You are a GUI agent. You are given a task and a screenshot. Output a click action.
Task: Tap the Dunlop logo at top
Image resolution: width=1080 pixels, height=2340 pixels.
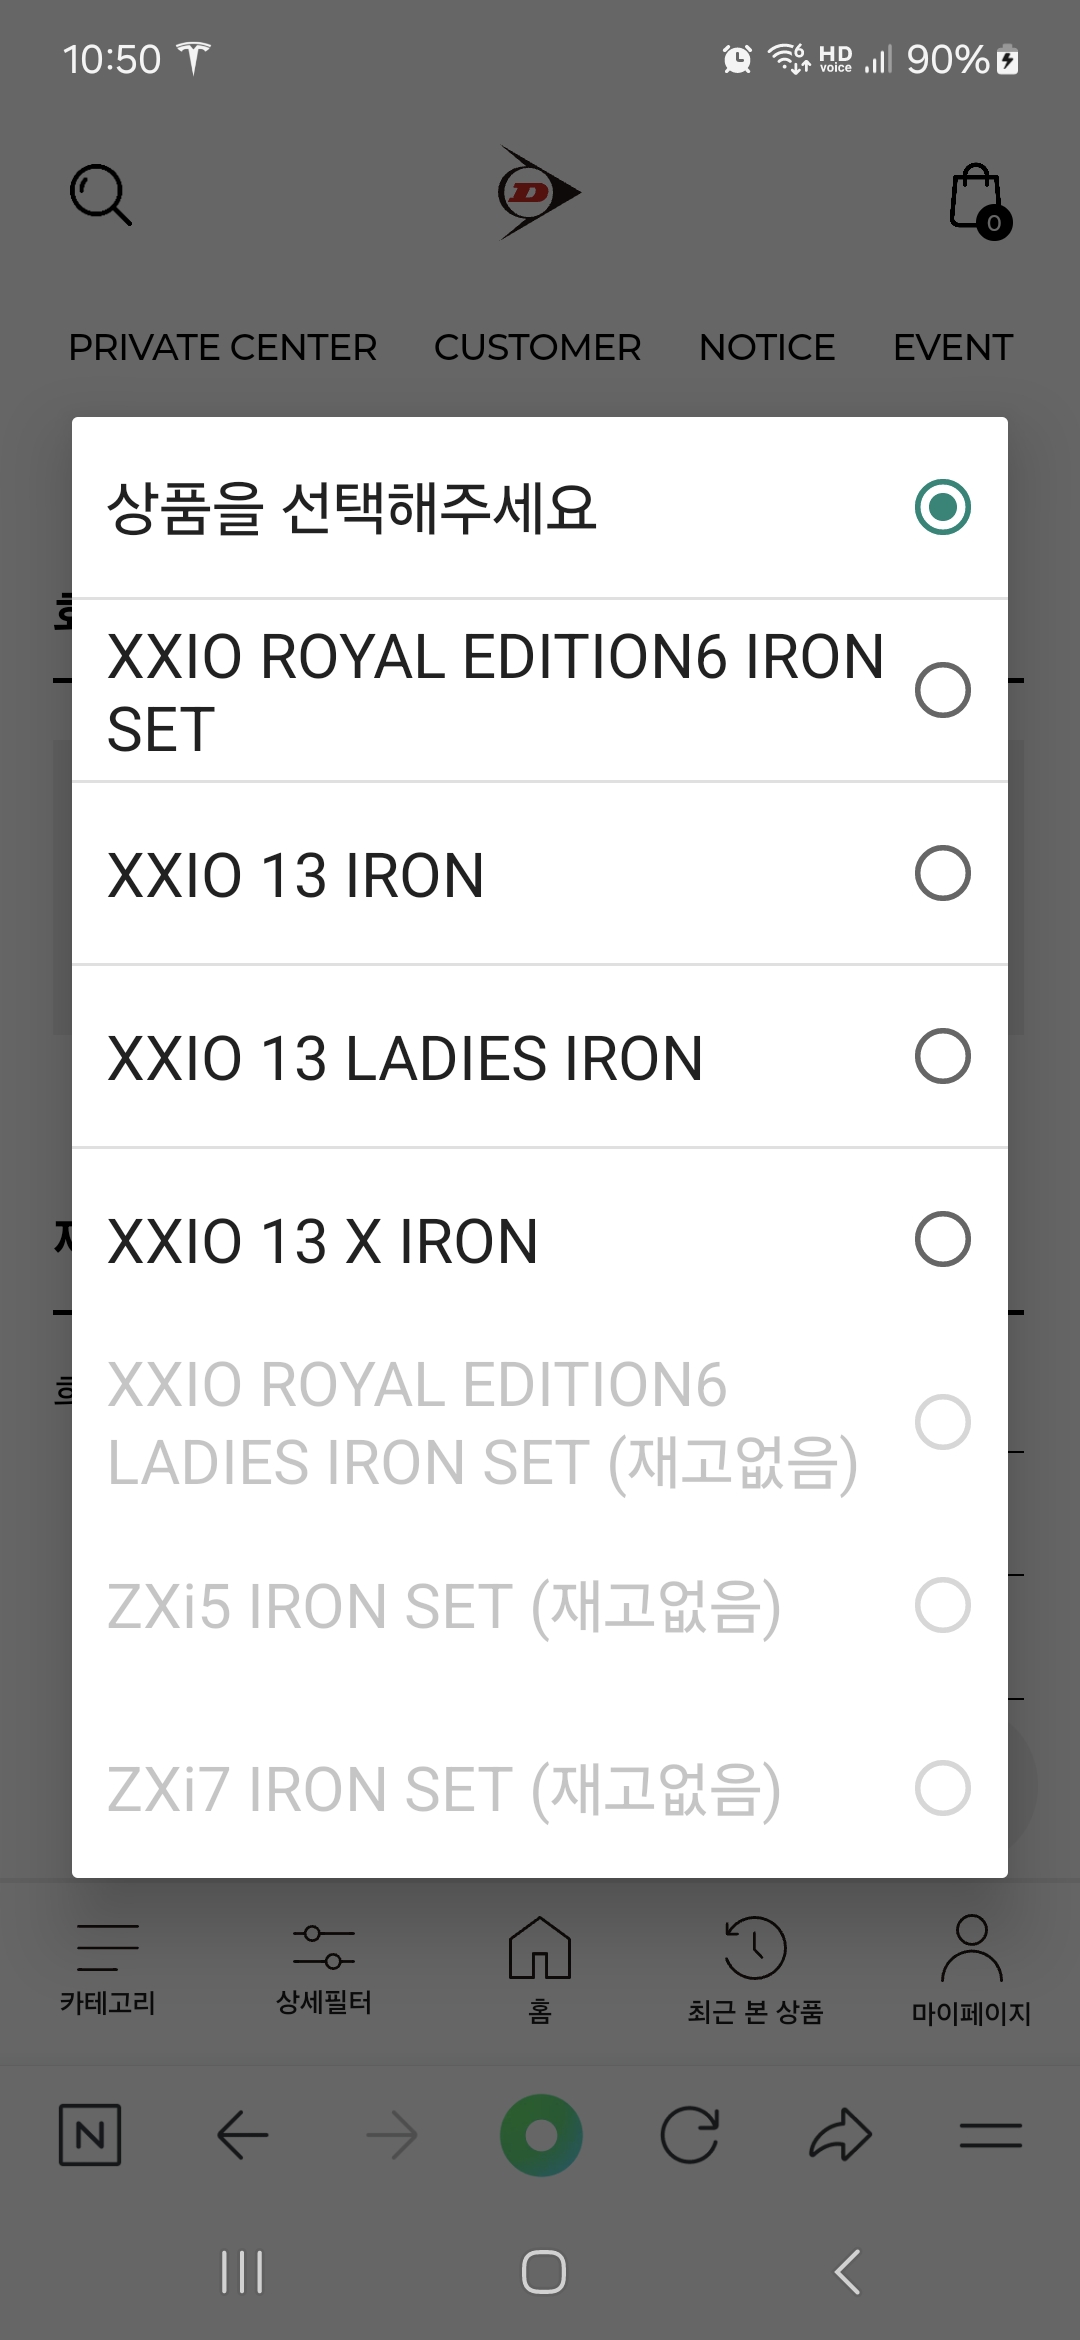539,193
